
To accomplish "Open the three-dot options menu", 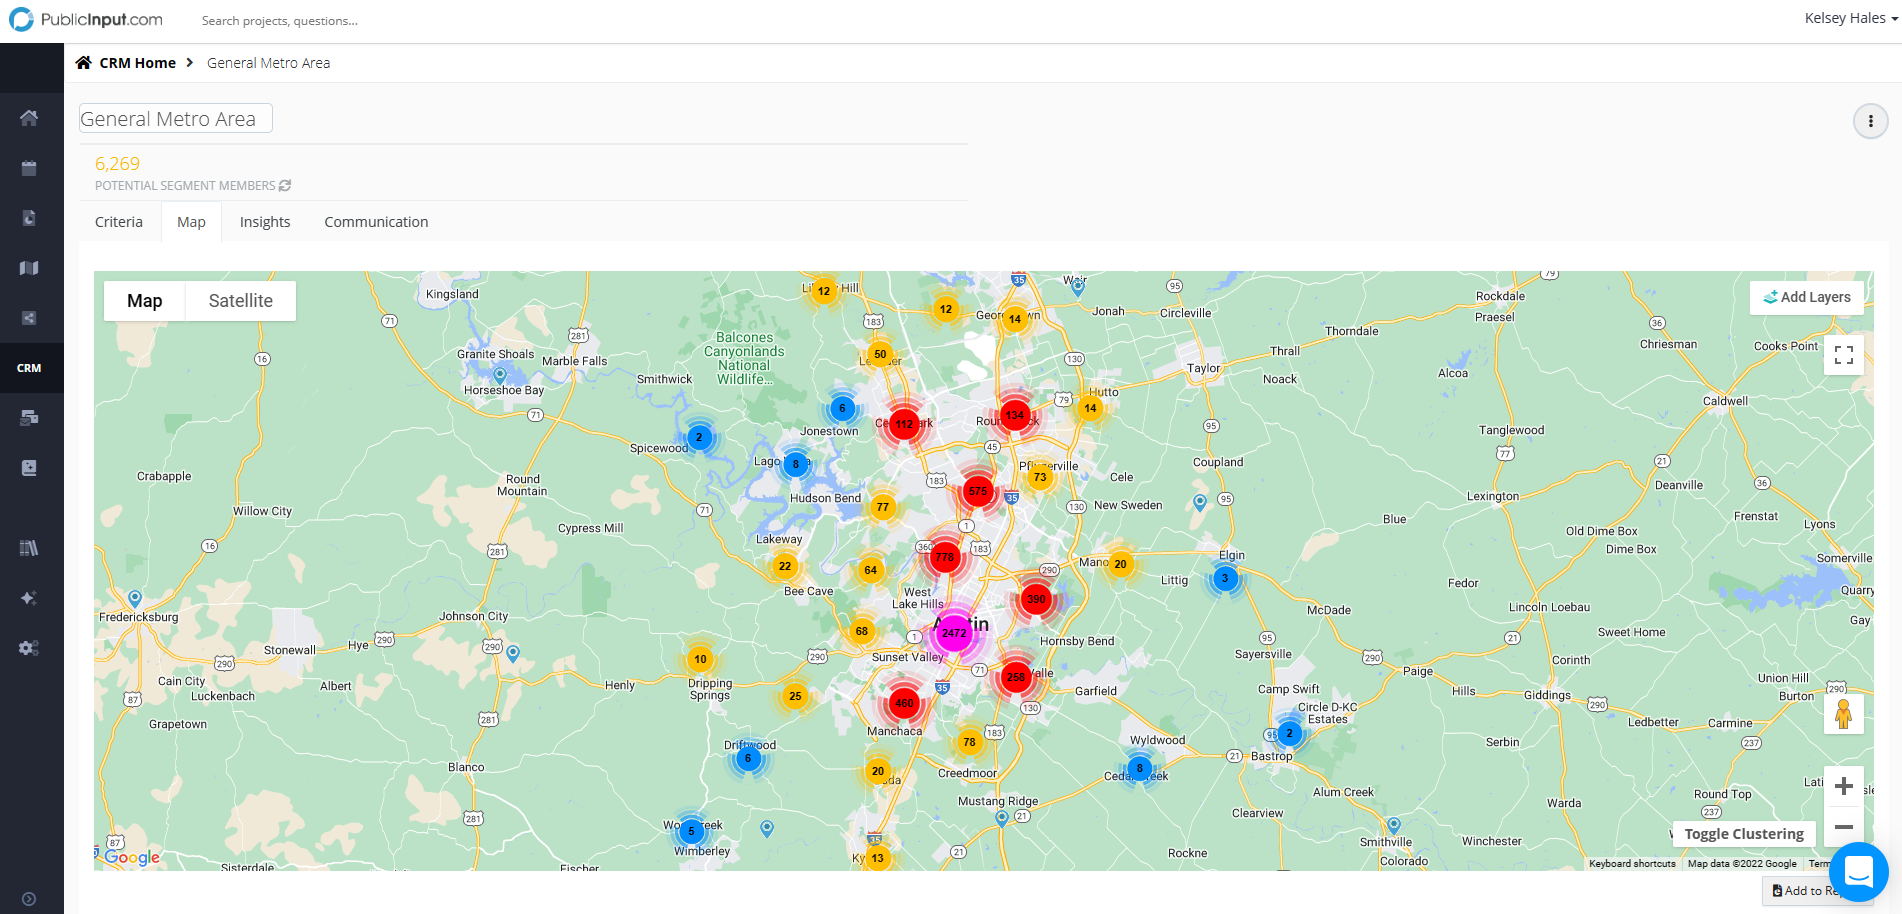I will [1870, 121].
